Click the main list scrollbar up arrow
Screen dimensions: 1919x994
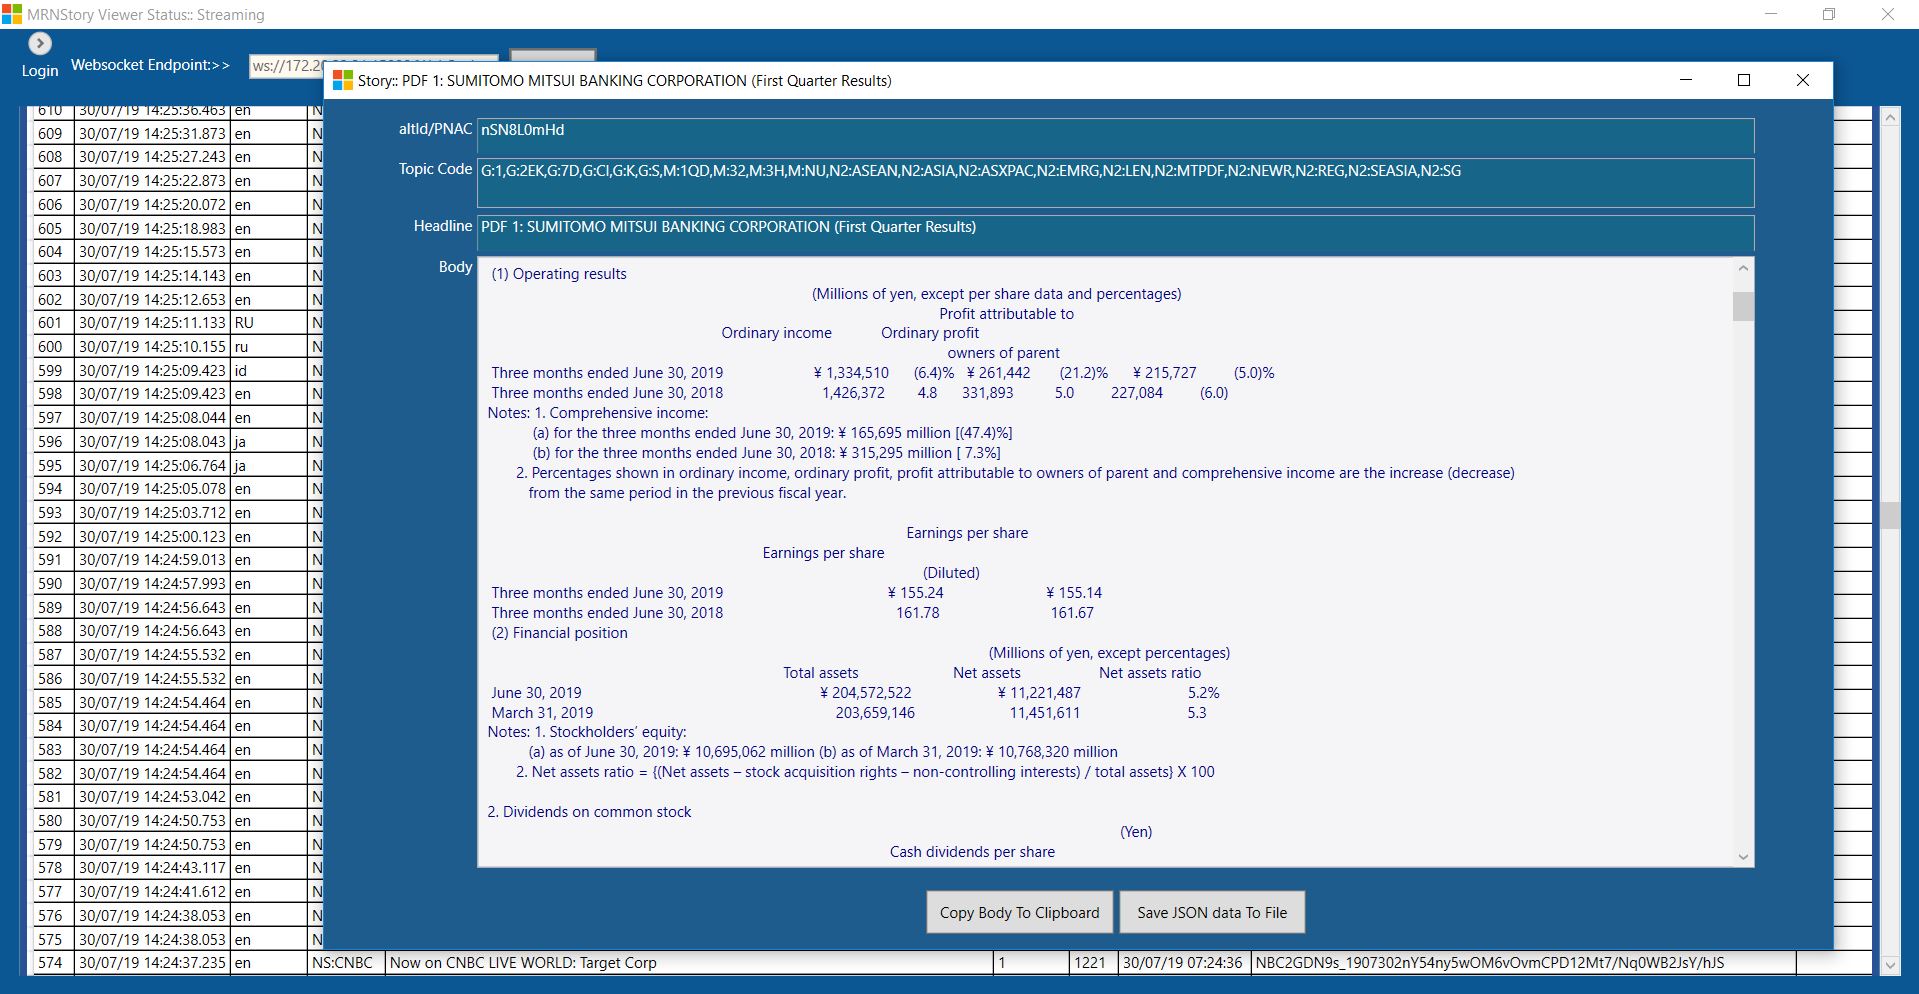pos(1890,117)
